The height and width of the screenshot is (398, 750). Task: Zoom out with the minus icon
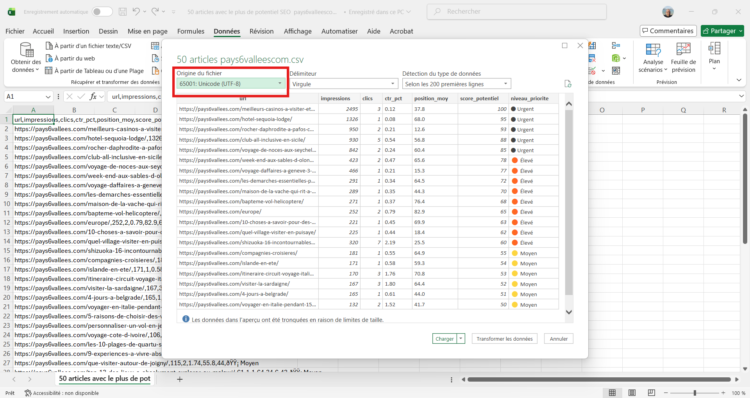666,393
